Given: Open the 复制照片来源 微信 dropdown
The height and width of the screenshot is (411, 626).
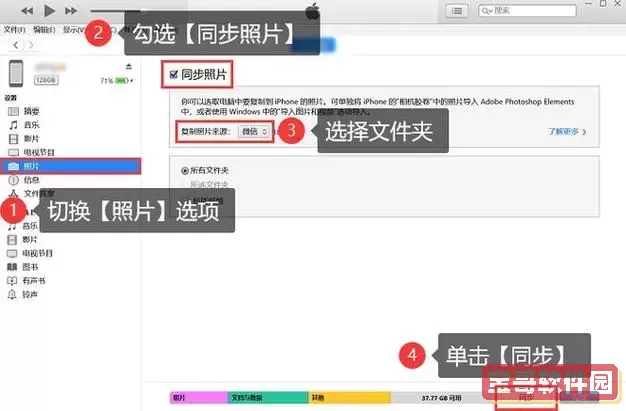Looking at the screenshot, I should 254,131.
